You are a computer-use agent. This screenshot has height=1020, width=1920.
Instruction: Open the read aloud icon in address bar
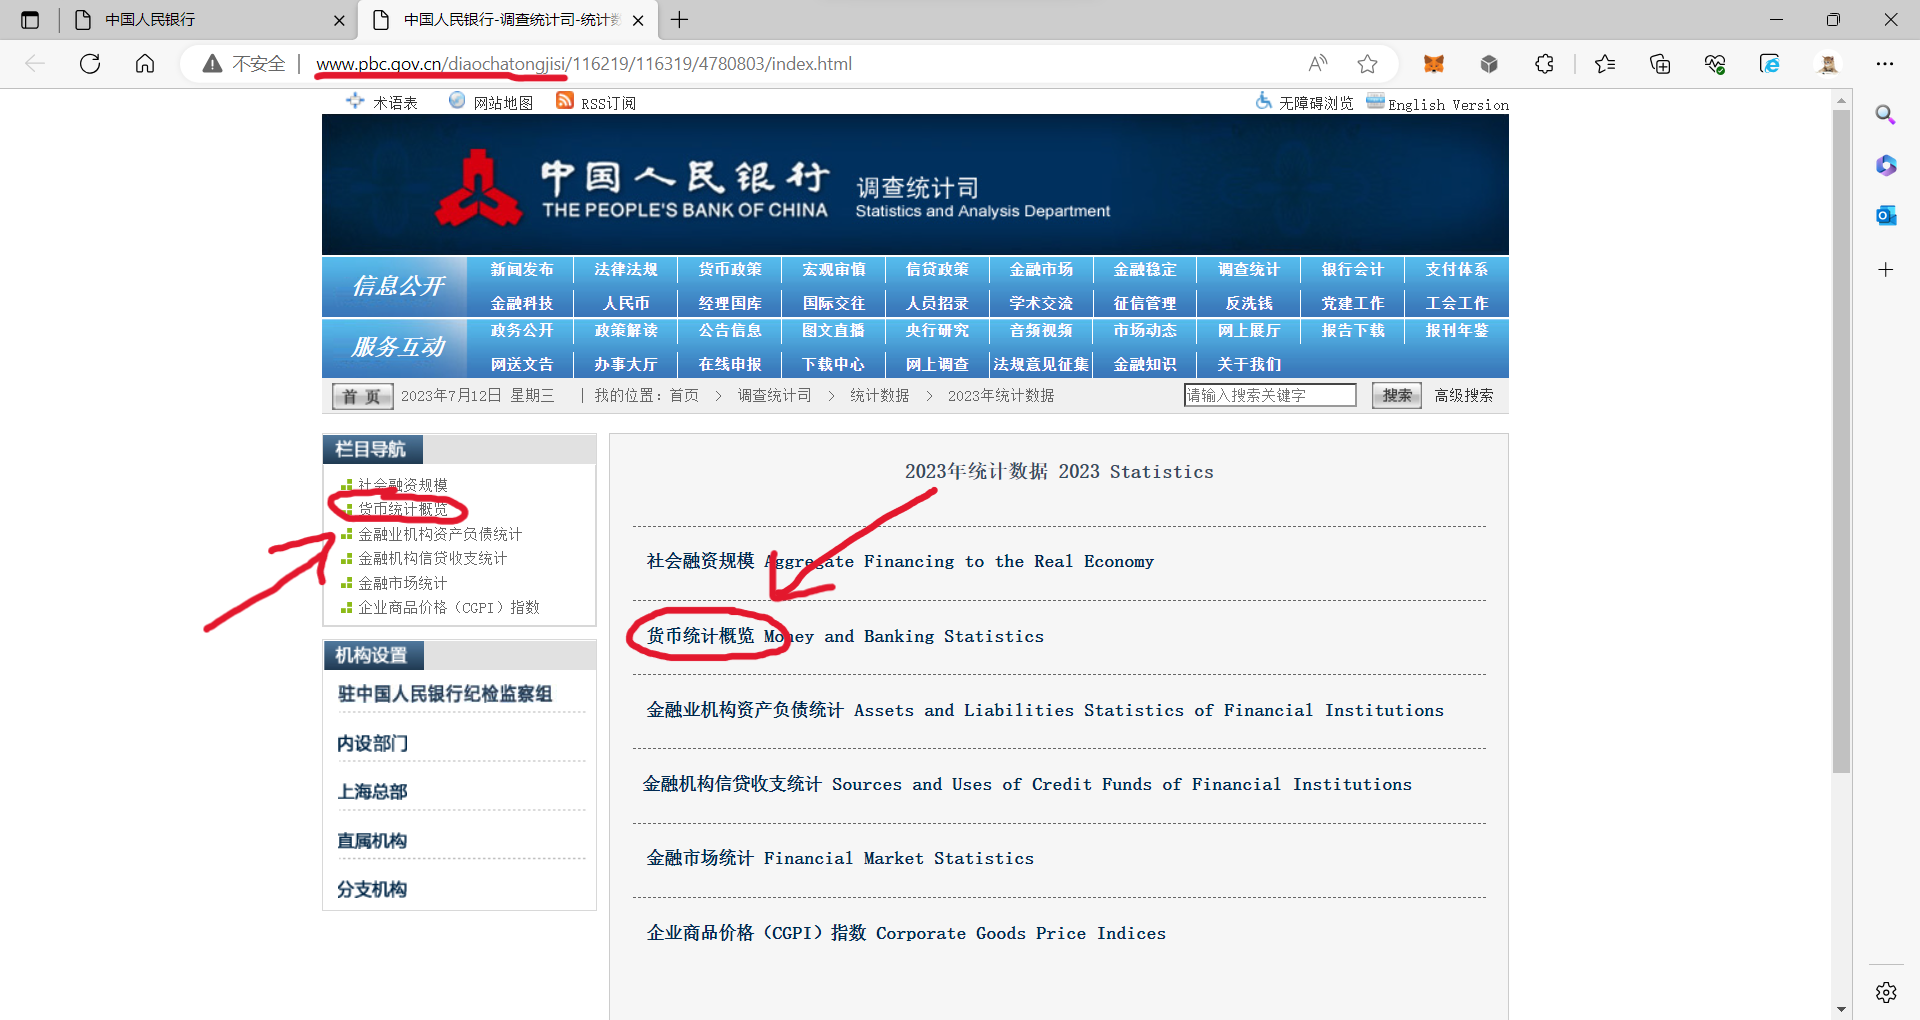(x=1318, y=64)
